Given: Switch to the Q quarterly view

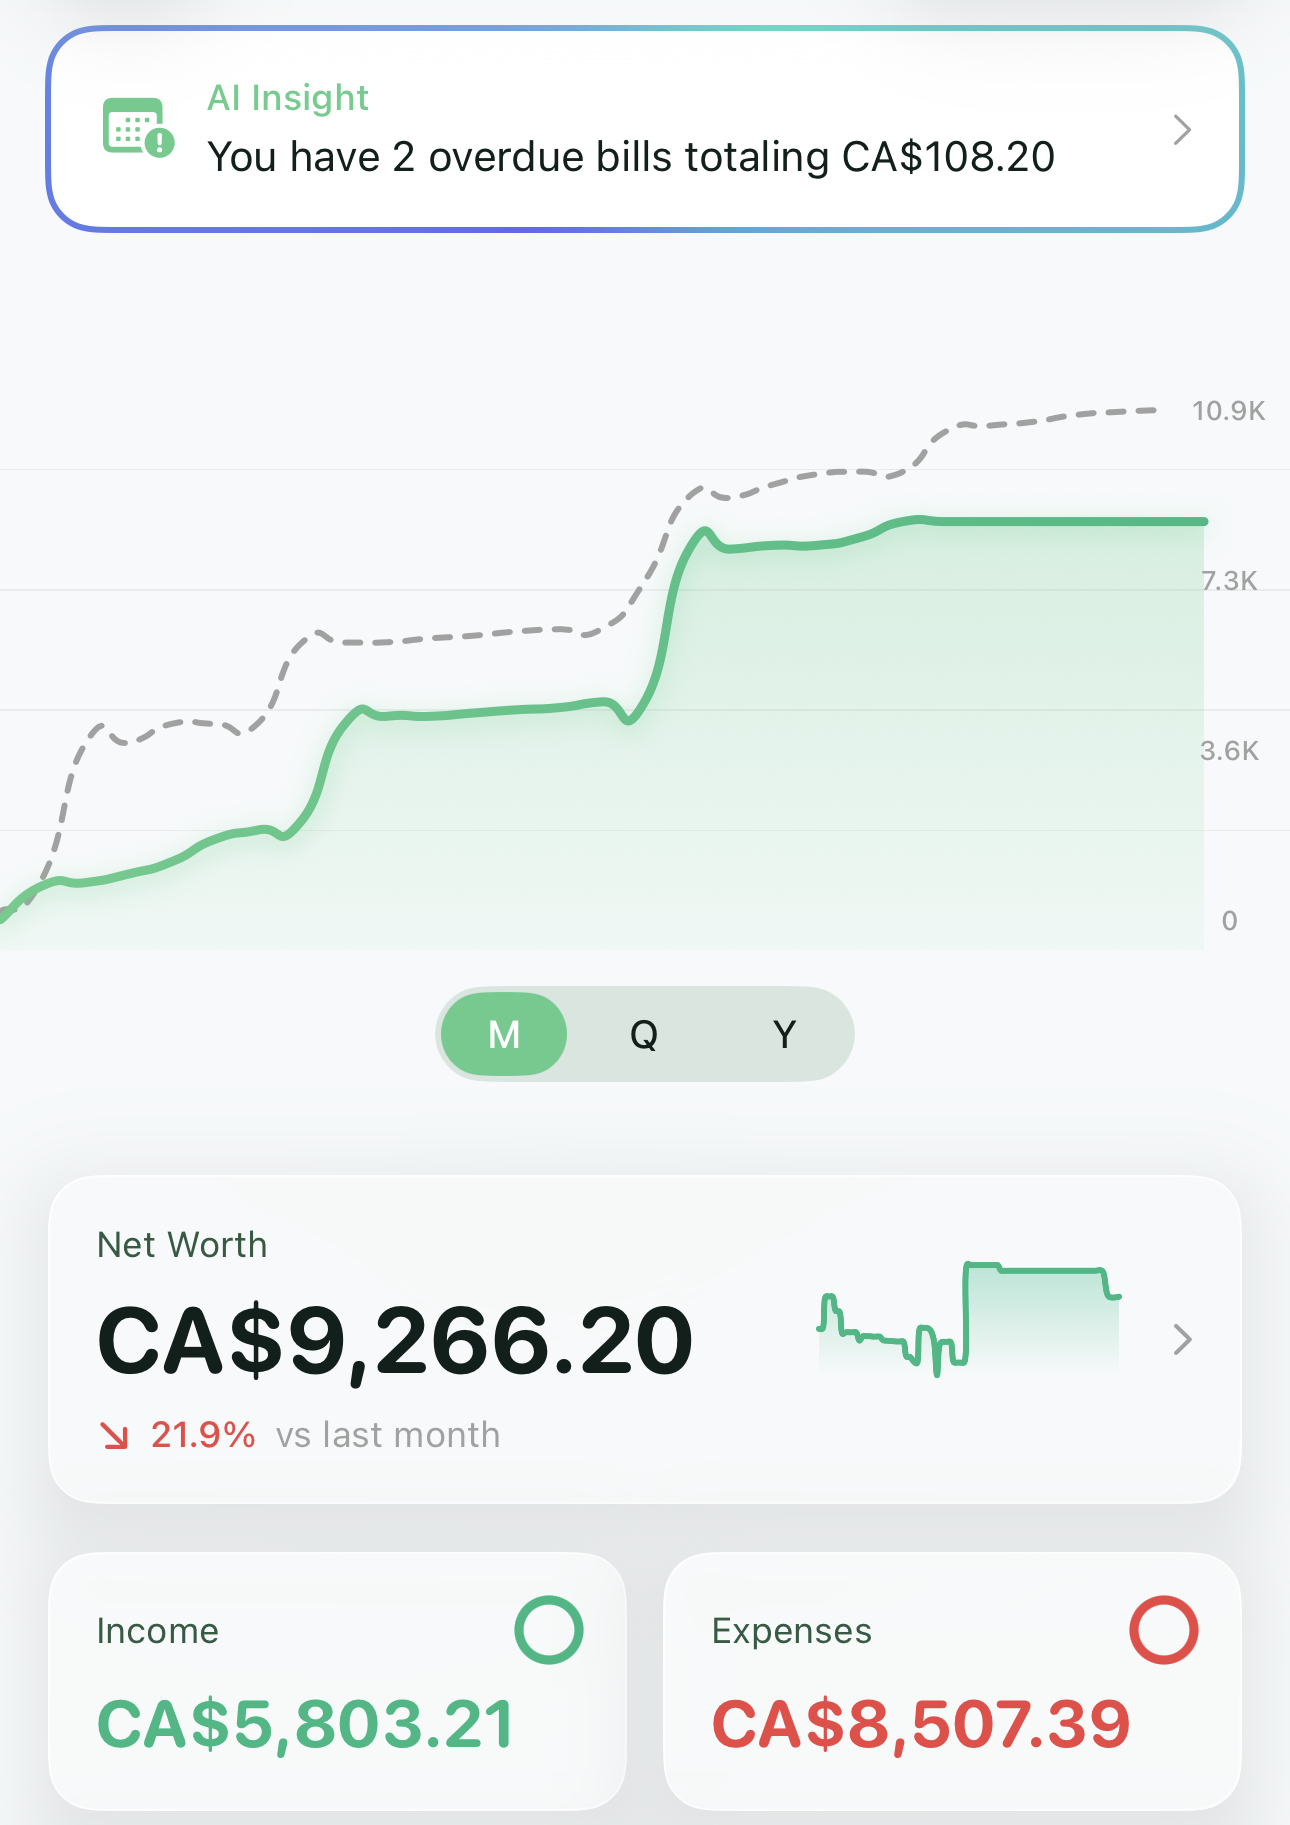Looking at the screenshot, I should 645,1035.
